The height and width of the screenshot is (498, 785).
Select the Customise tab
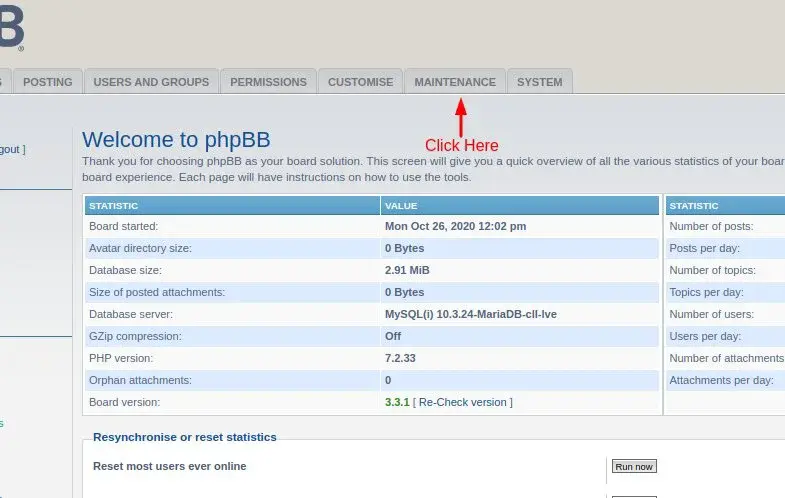click(x=360, y=82)
